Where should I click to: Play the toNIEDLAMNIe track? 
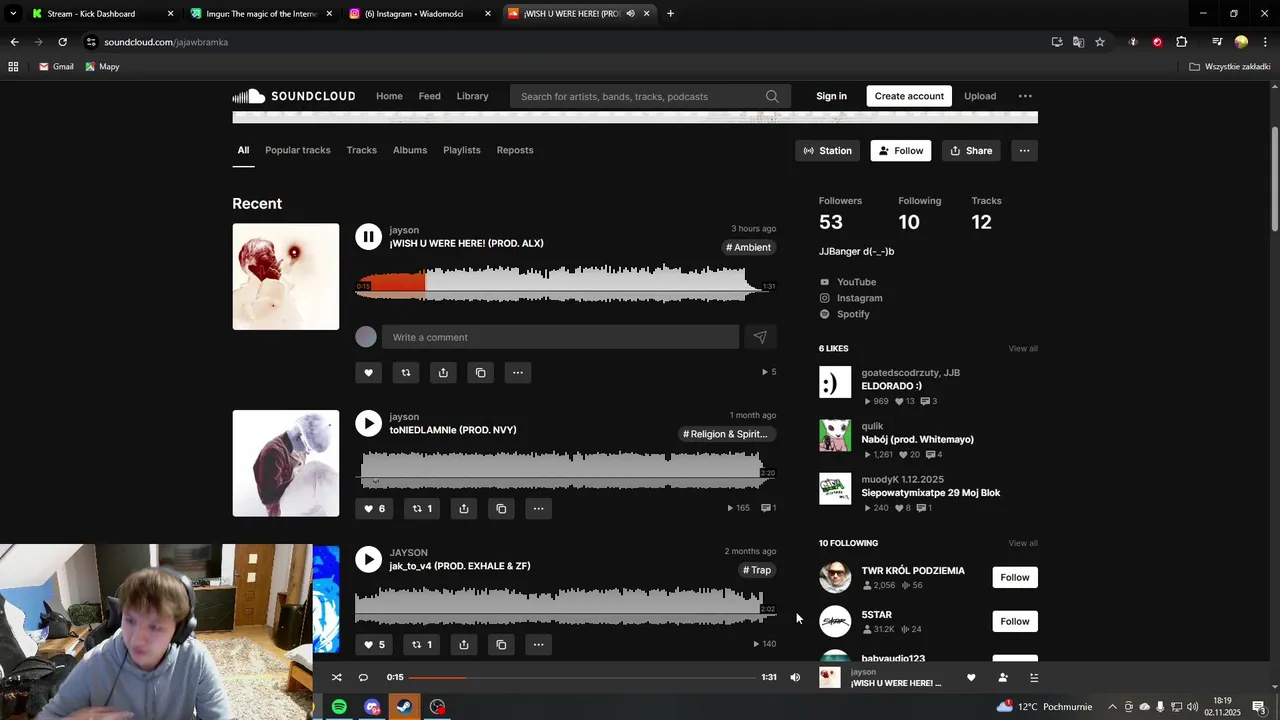pyautogui.click(x=368, y=423)
